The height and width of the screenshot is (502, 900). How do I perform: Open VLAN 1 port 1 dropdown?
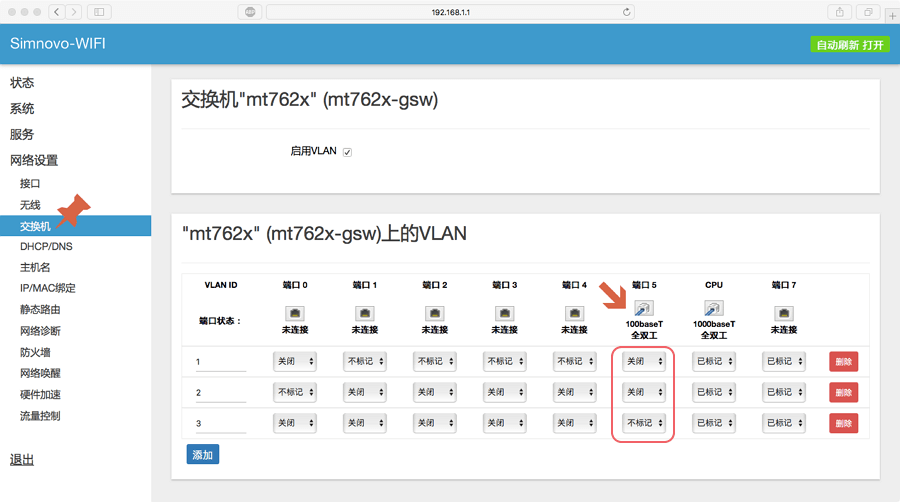[x=364, y=361]
